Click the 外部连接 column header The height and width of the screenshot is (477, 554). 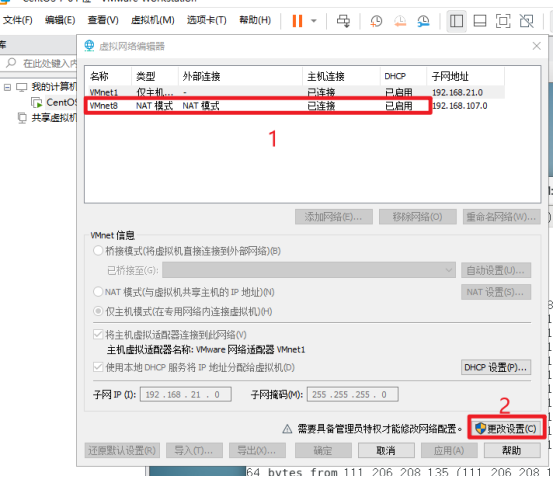tap(240, 76)
